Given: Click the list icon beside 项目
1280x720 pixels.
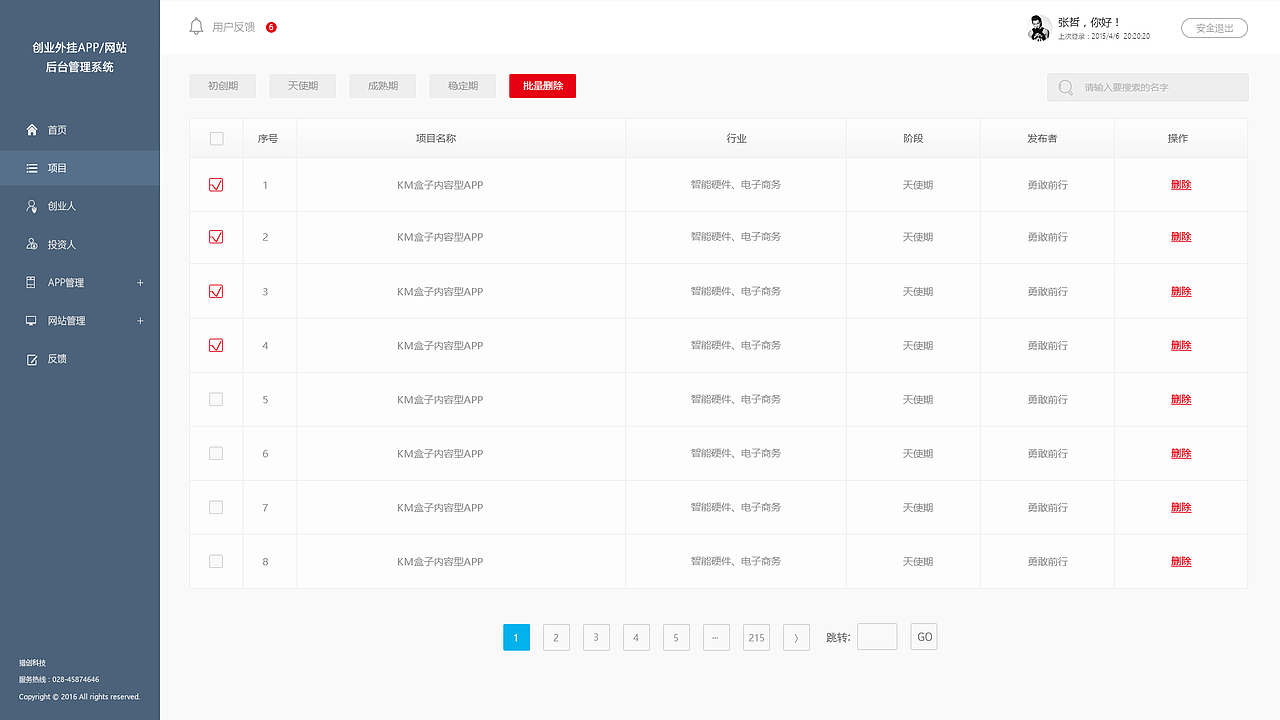Looking at the screenshot, I should (32, 168).
